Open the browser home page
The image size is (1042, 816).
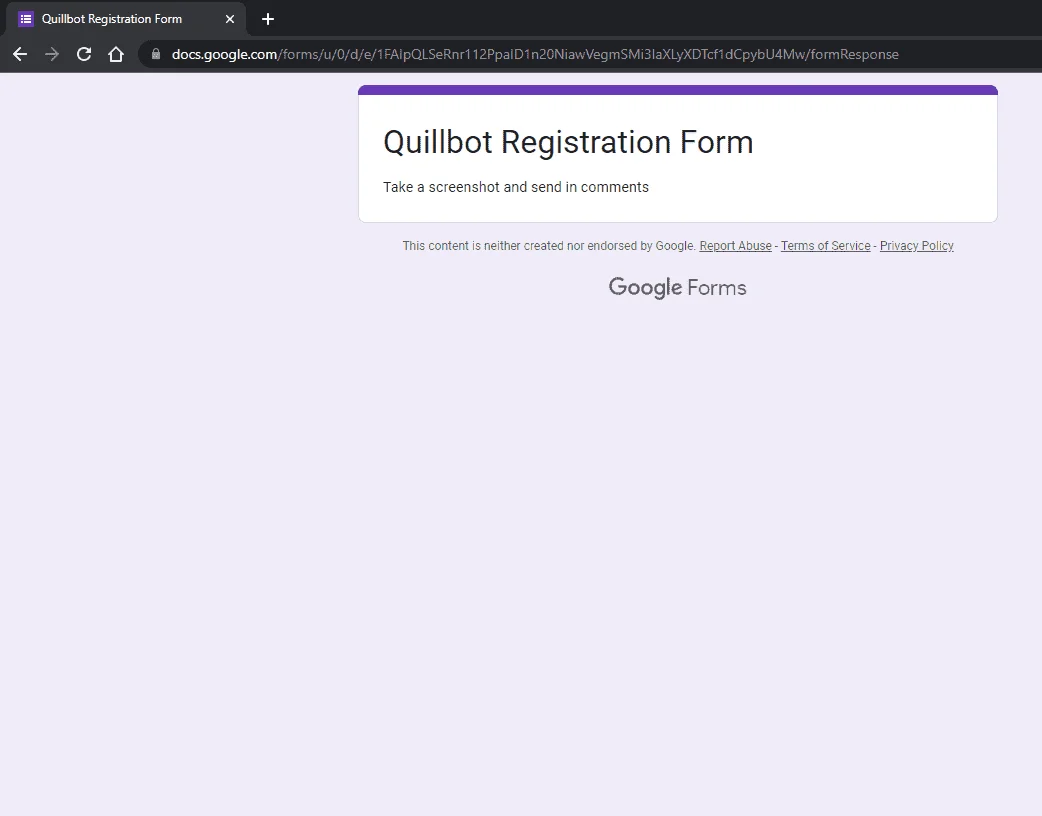(x=116, y=54)
